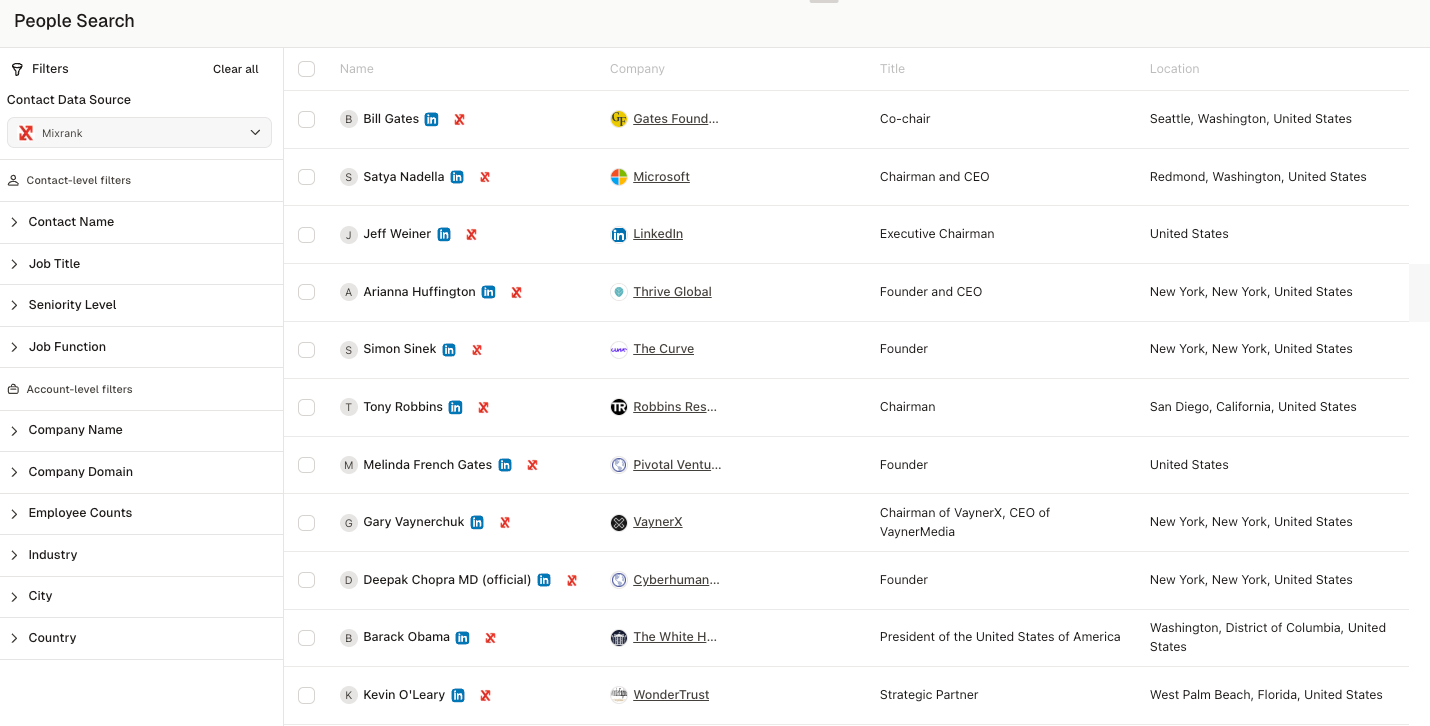This screenshot has width=1430, height=726.
Task: Check the box for Bill Gates row
Action: click(306, 119)
